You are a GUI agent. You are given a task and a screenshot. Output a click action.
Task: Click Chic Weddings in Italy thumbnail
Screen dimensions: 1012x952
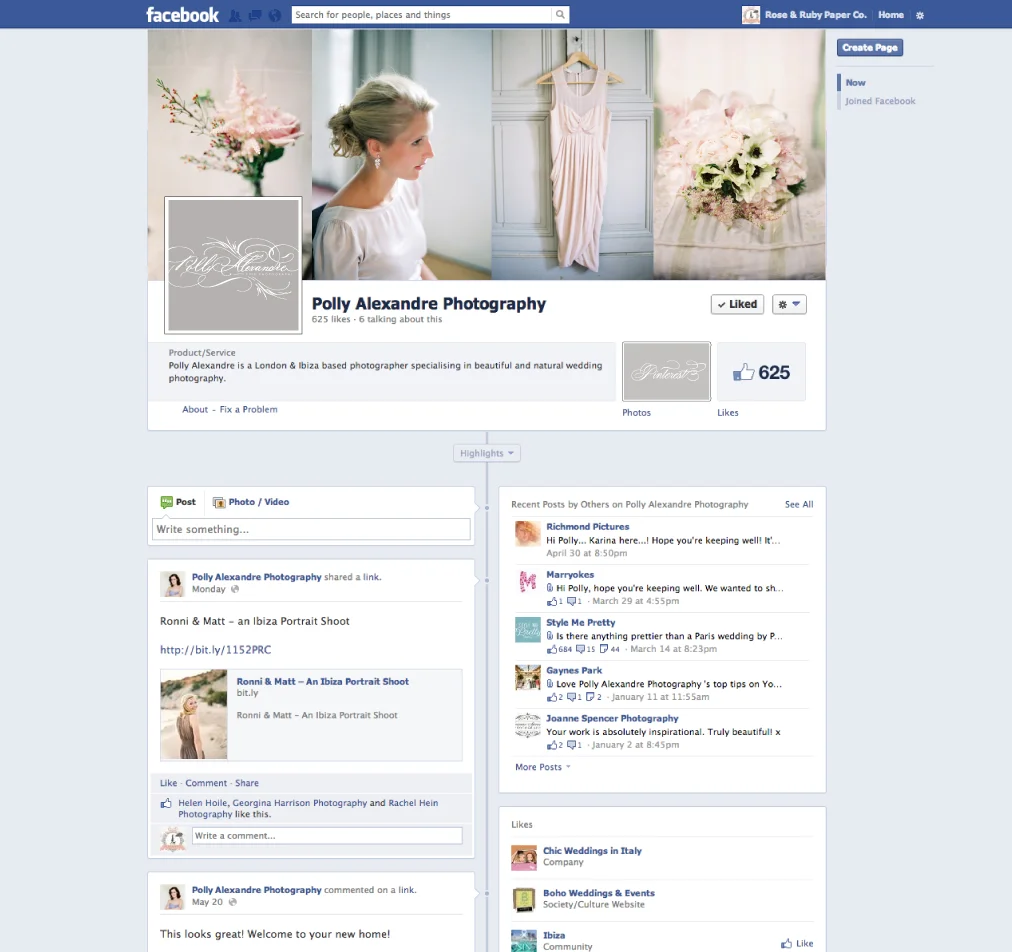click(523, 858)
